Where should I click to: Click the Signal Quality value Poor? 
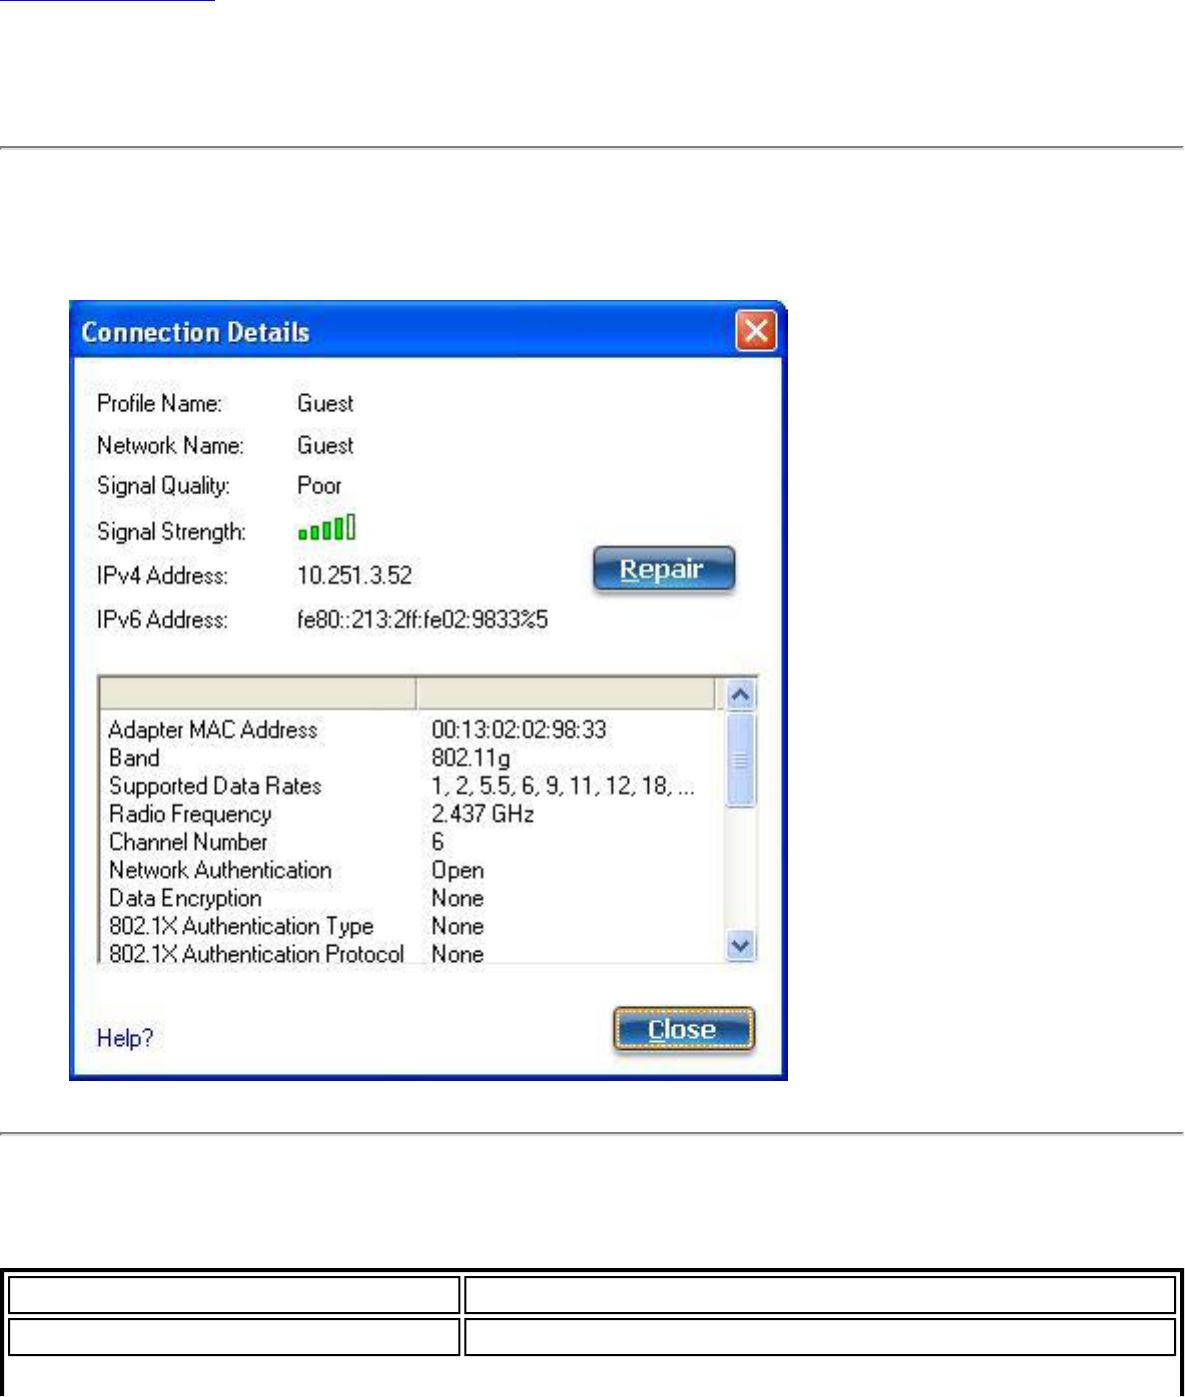pyautogui.click(x=320, y=485)
